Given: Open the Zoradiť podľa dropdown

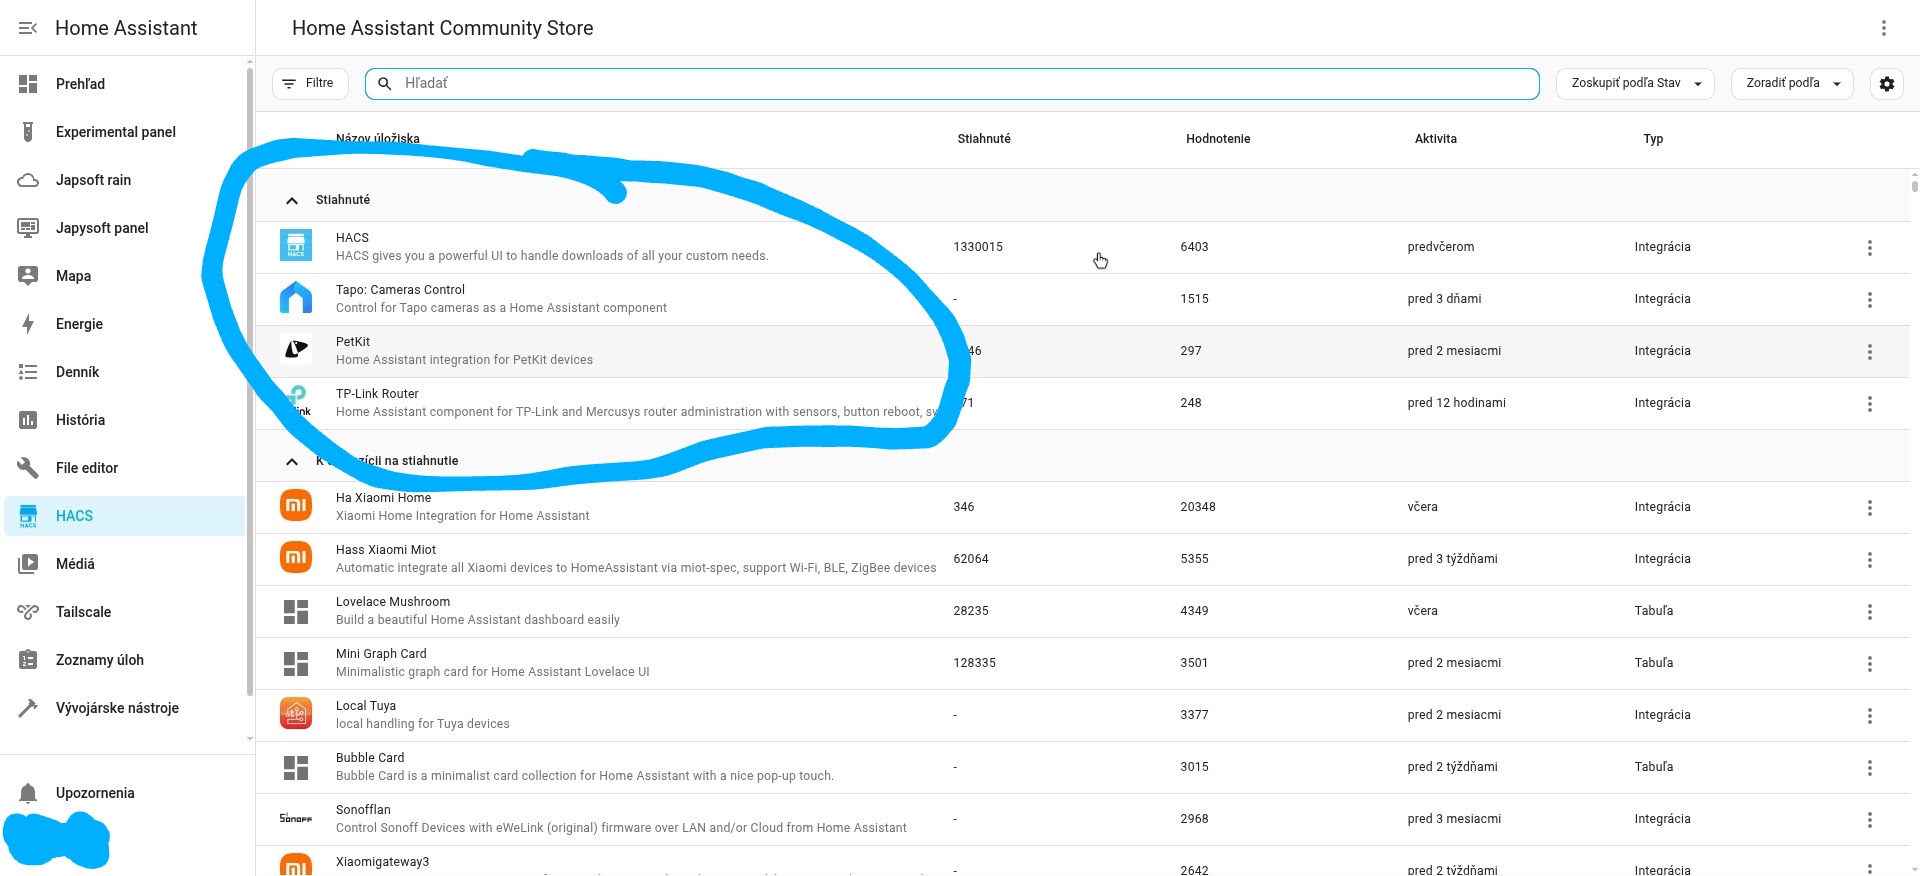Looking at the screenshot, I should coord(1792,83).
